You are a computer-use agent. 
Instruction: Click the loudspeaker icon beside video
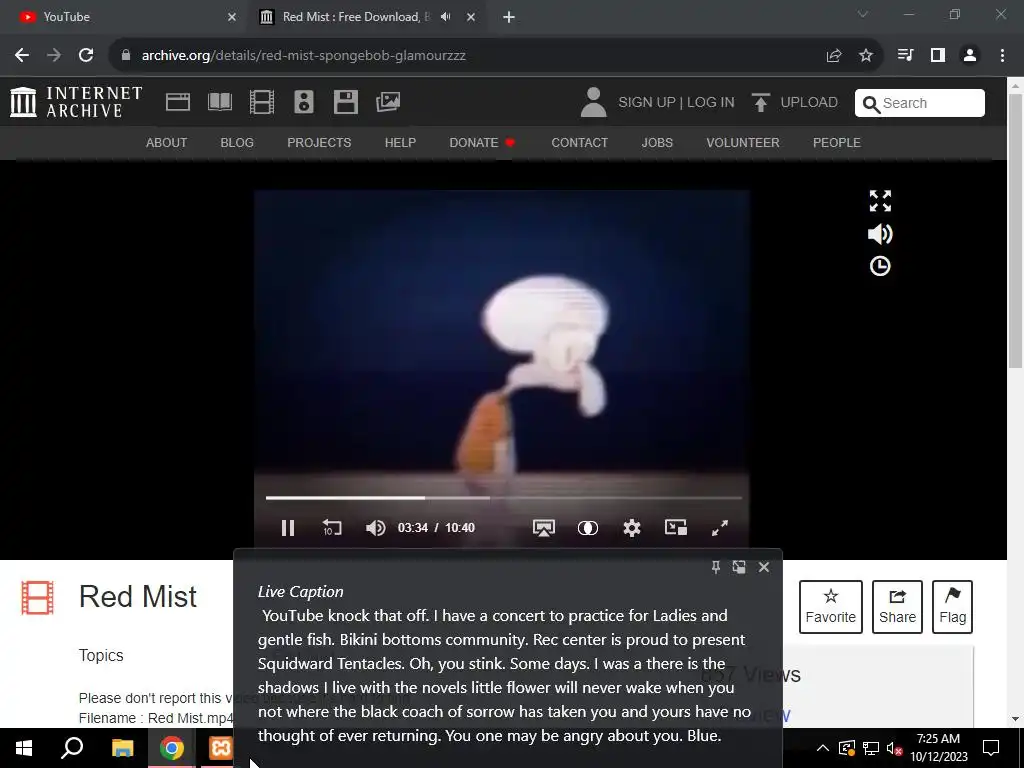coord(880,234)
